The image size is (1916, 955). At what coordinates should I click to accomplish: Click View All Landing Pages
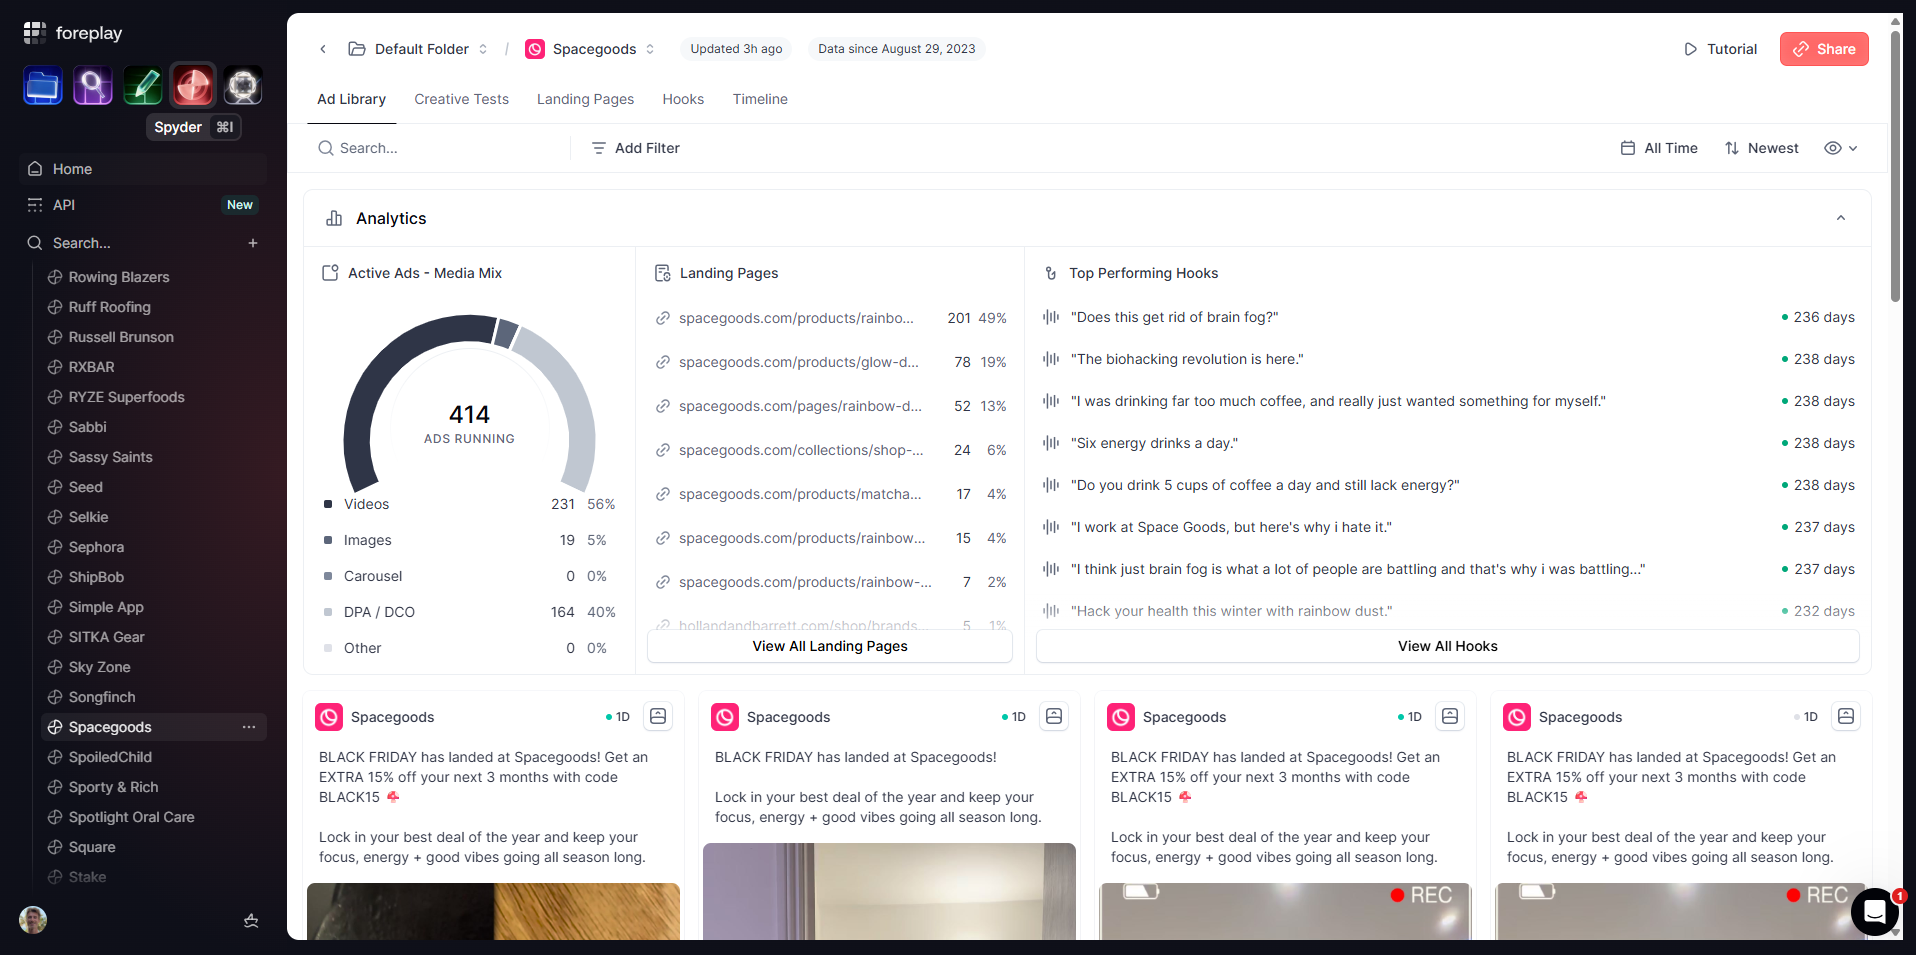830,646
